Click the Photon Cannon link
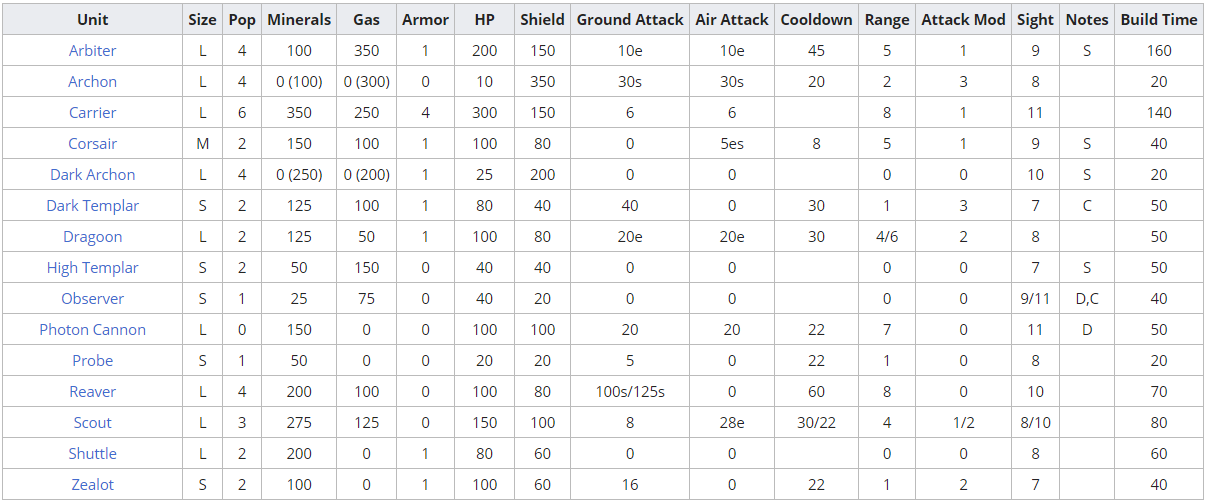This screenshot has width=1208, height=504. [x=92, y=330]
